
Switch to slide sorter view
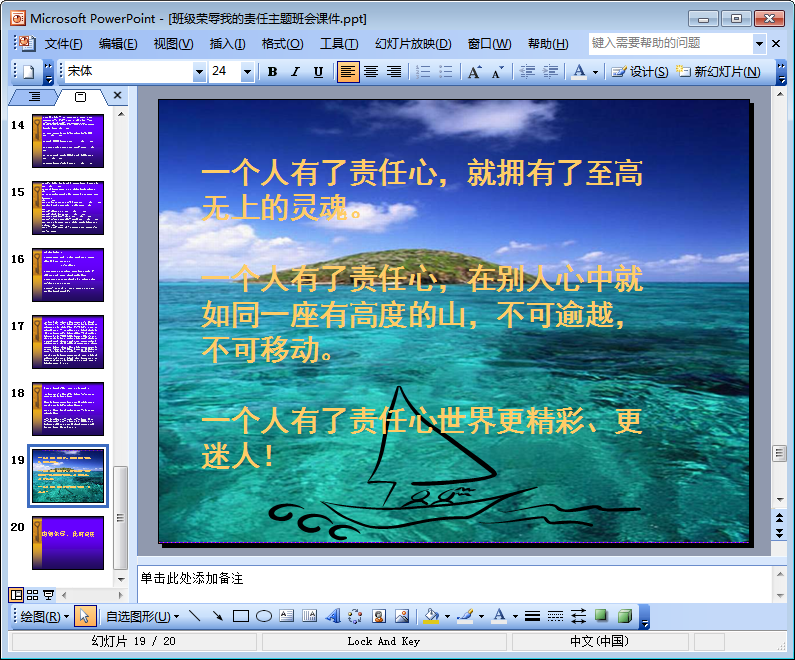[32, 595]
